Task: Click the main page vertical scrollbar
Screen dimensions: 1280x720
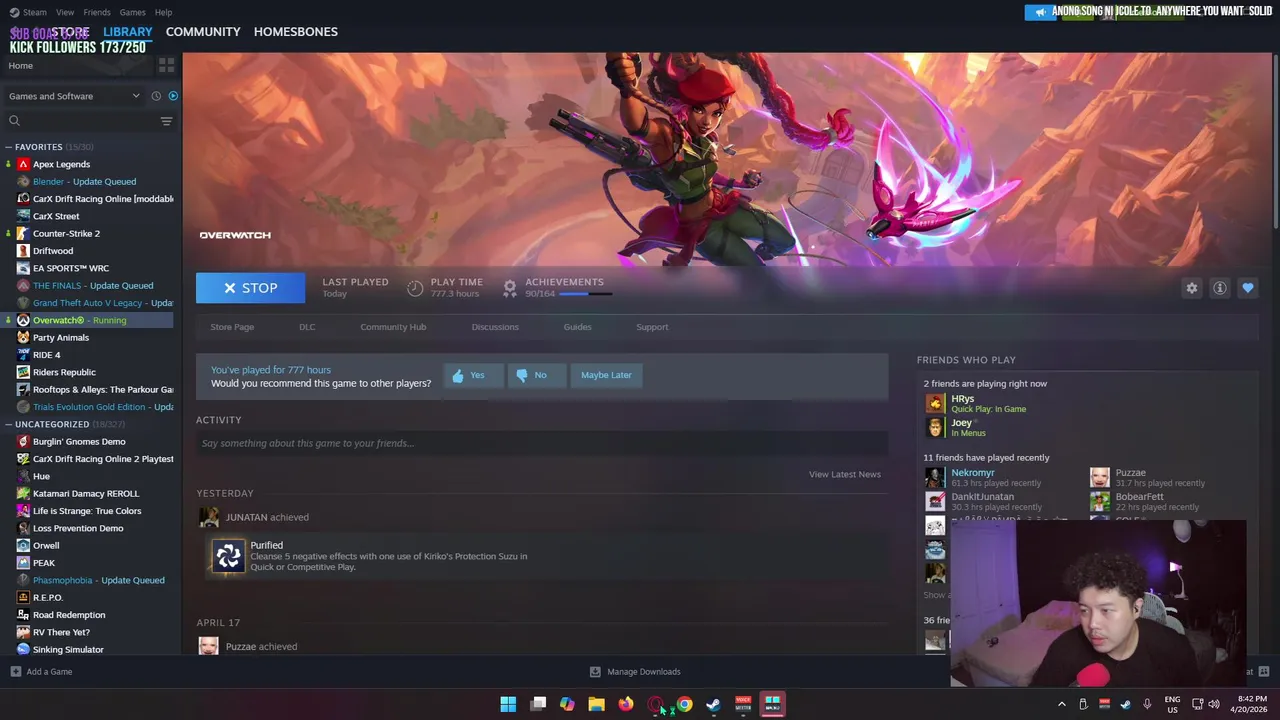Action: click(1275, 140)
